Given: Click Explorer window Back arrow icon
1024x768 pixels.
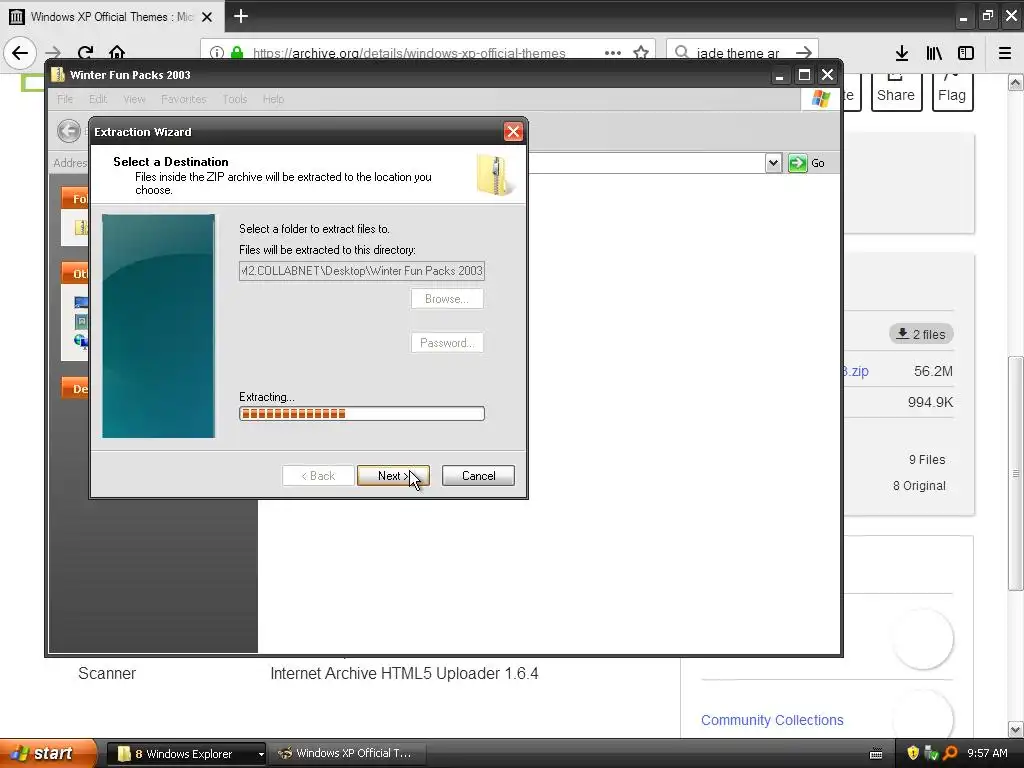Looking at the screenshot, I should [69, 131].
